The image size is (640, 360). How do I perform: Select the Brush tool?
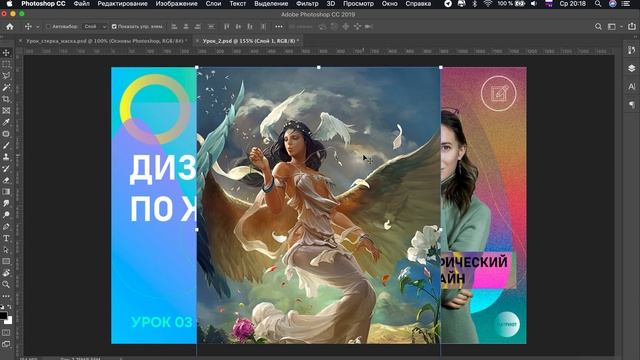click(6, 145)
